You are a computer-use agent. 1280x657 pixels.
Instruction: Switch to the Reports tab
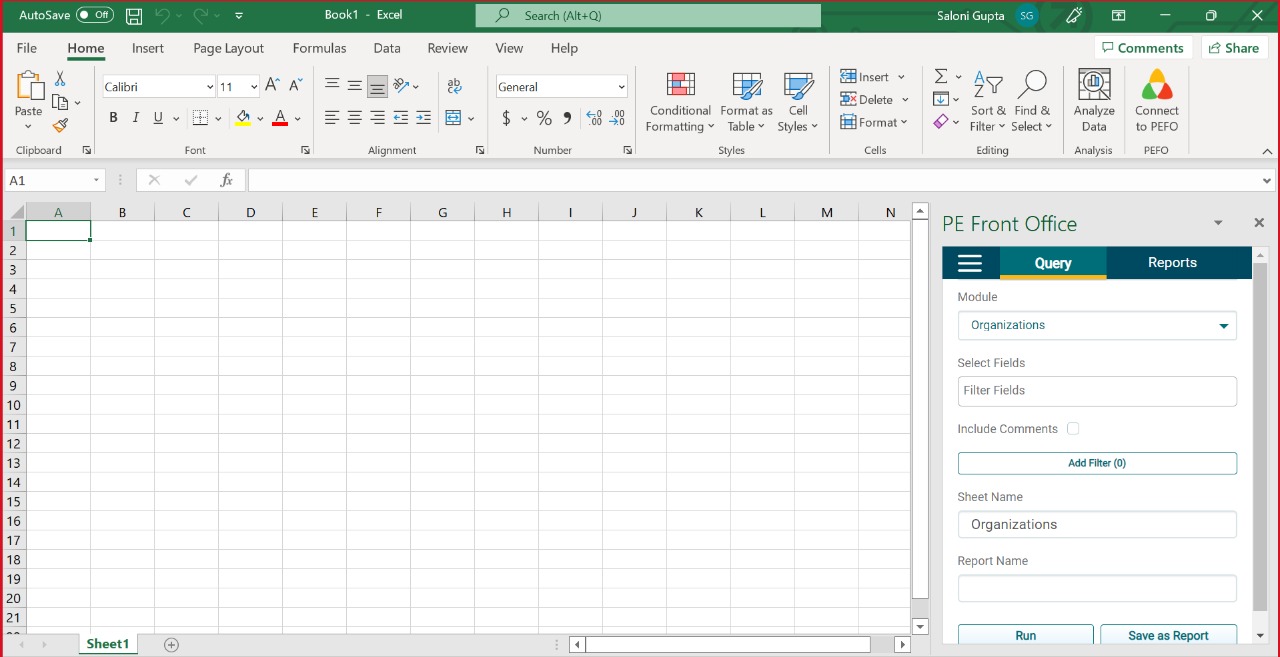pyautogui.click(x=1172, y=263)
